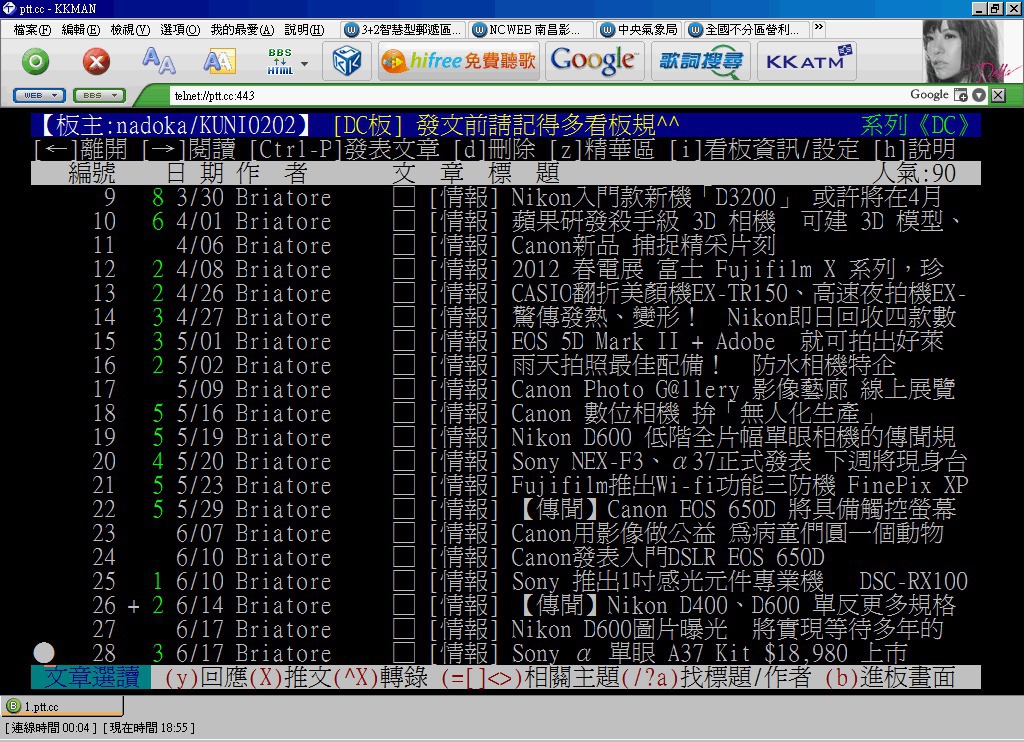Click the connection time status entry

50,728
